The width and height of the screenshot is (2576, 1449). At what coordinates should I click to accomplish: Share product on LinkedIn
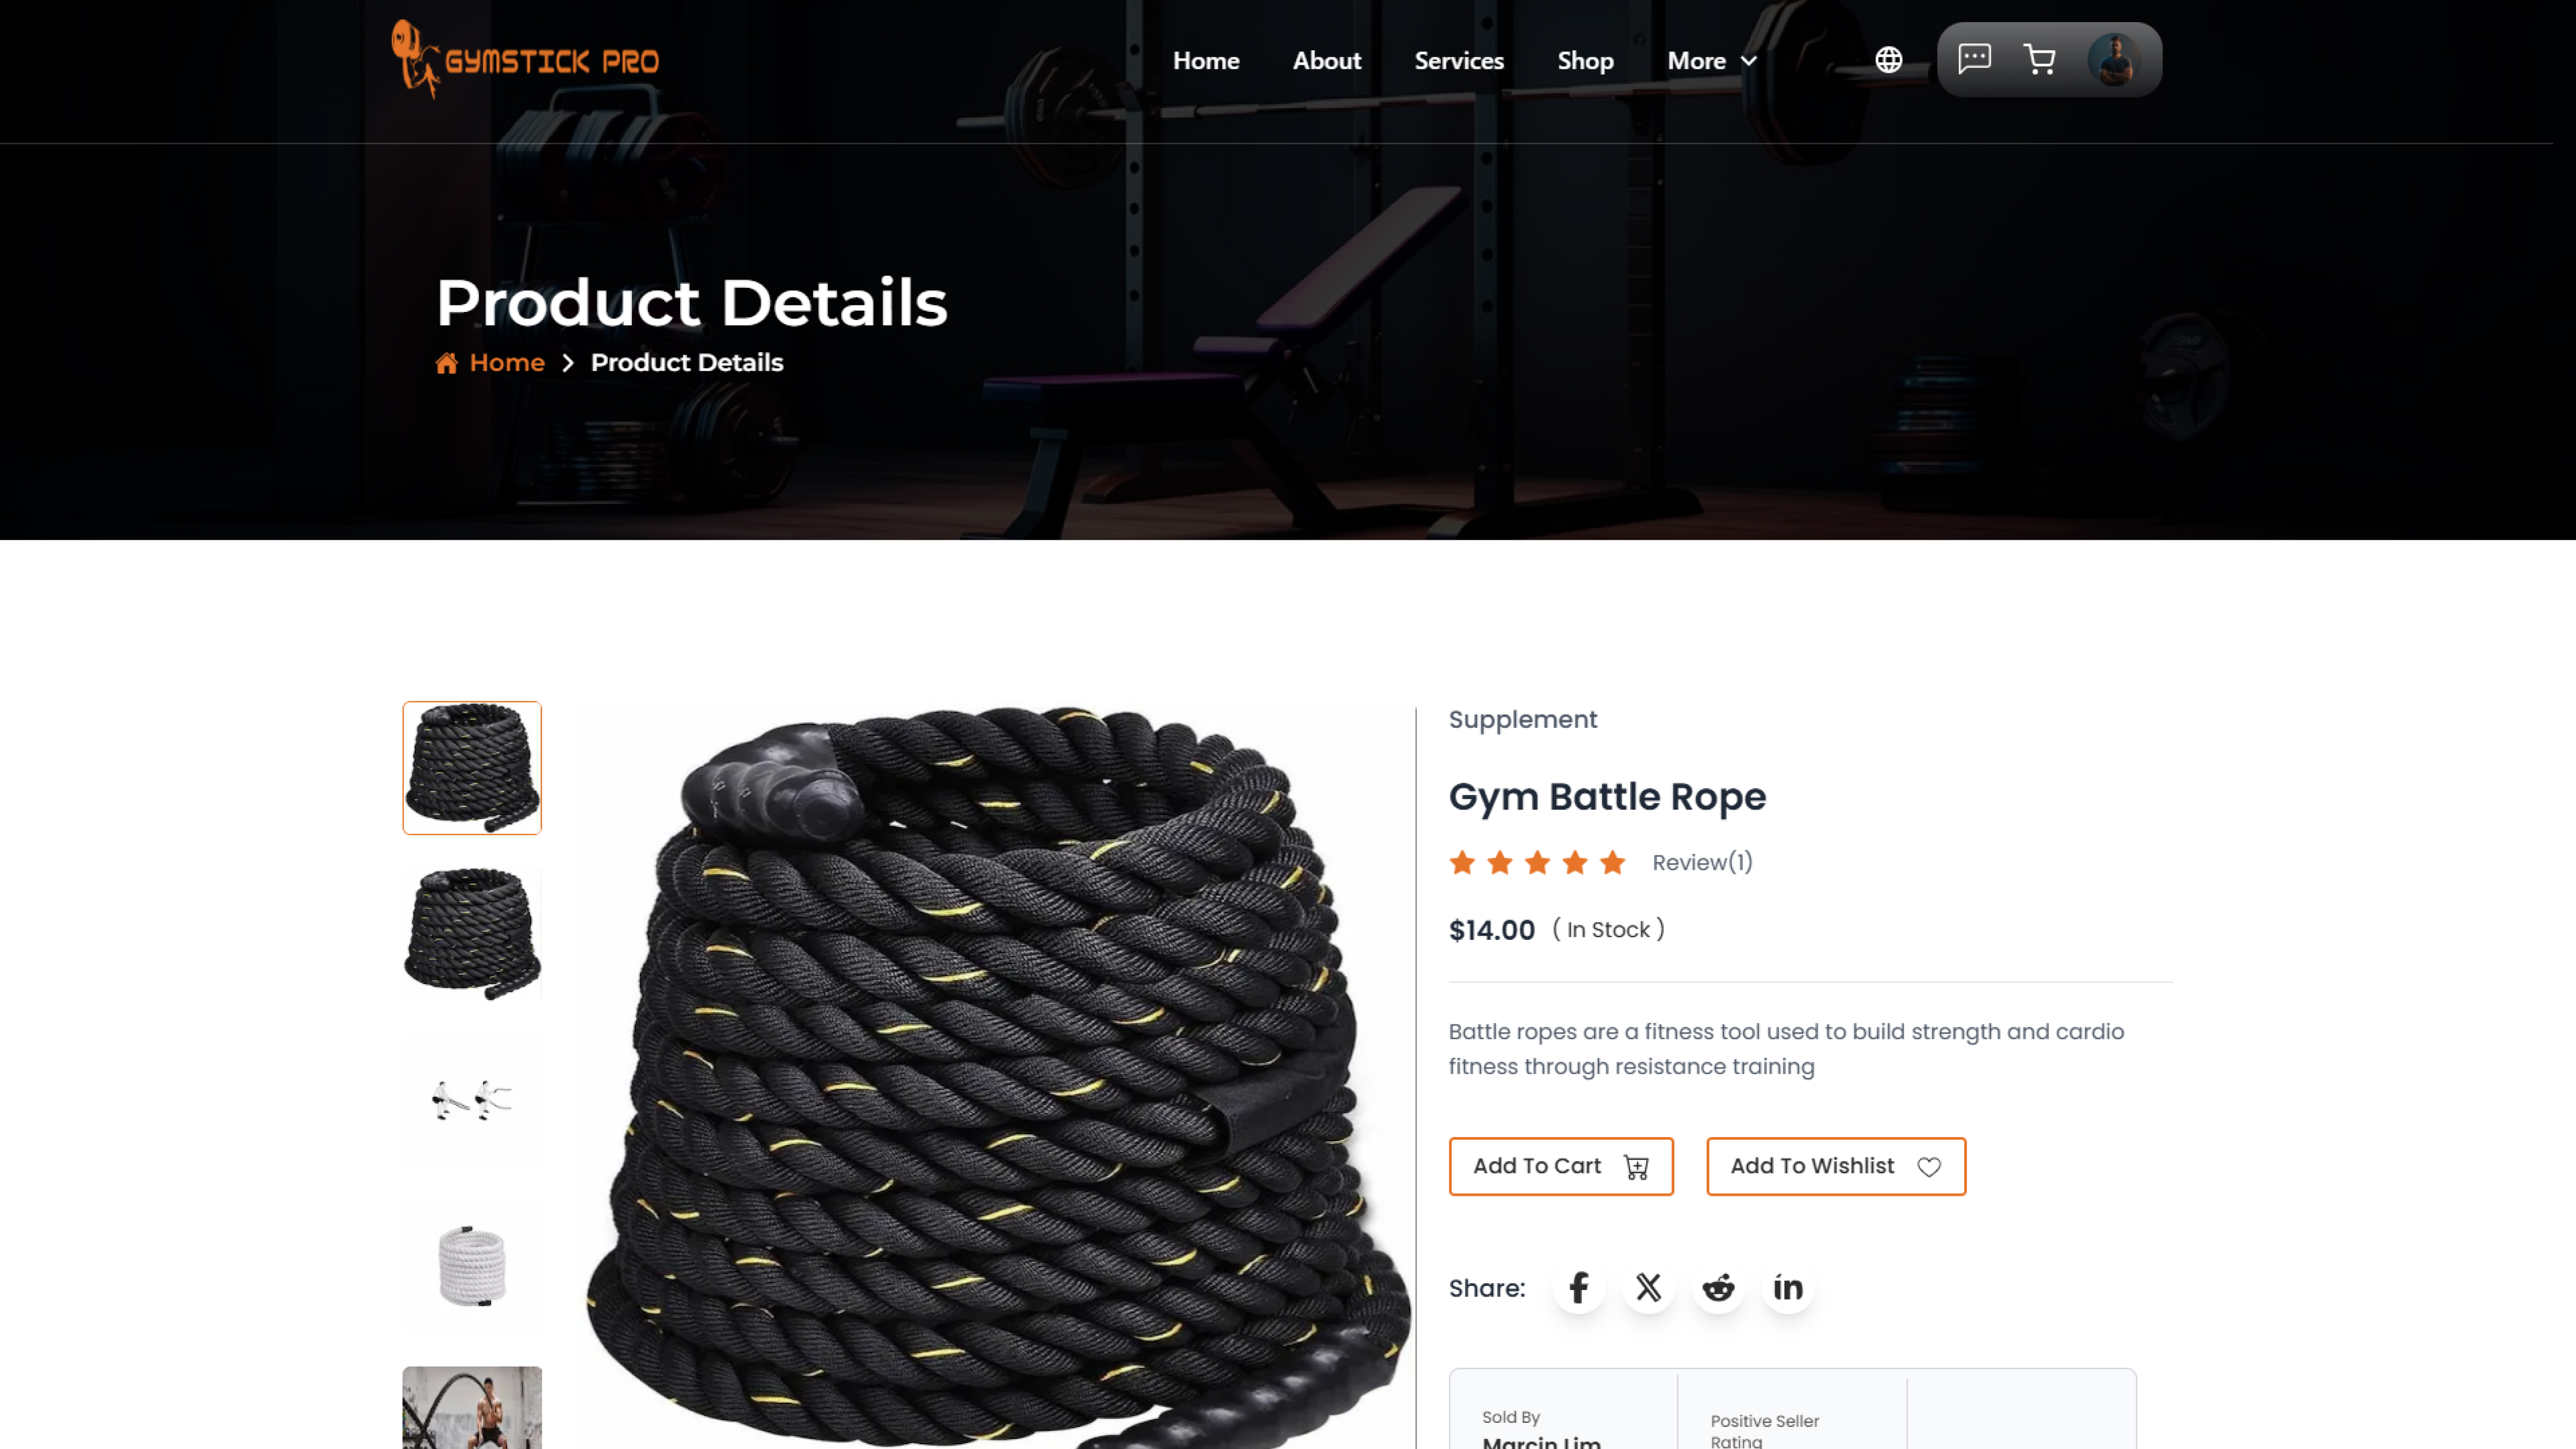1788,1288
